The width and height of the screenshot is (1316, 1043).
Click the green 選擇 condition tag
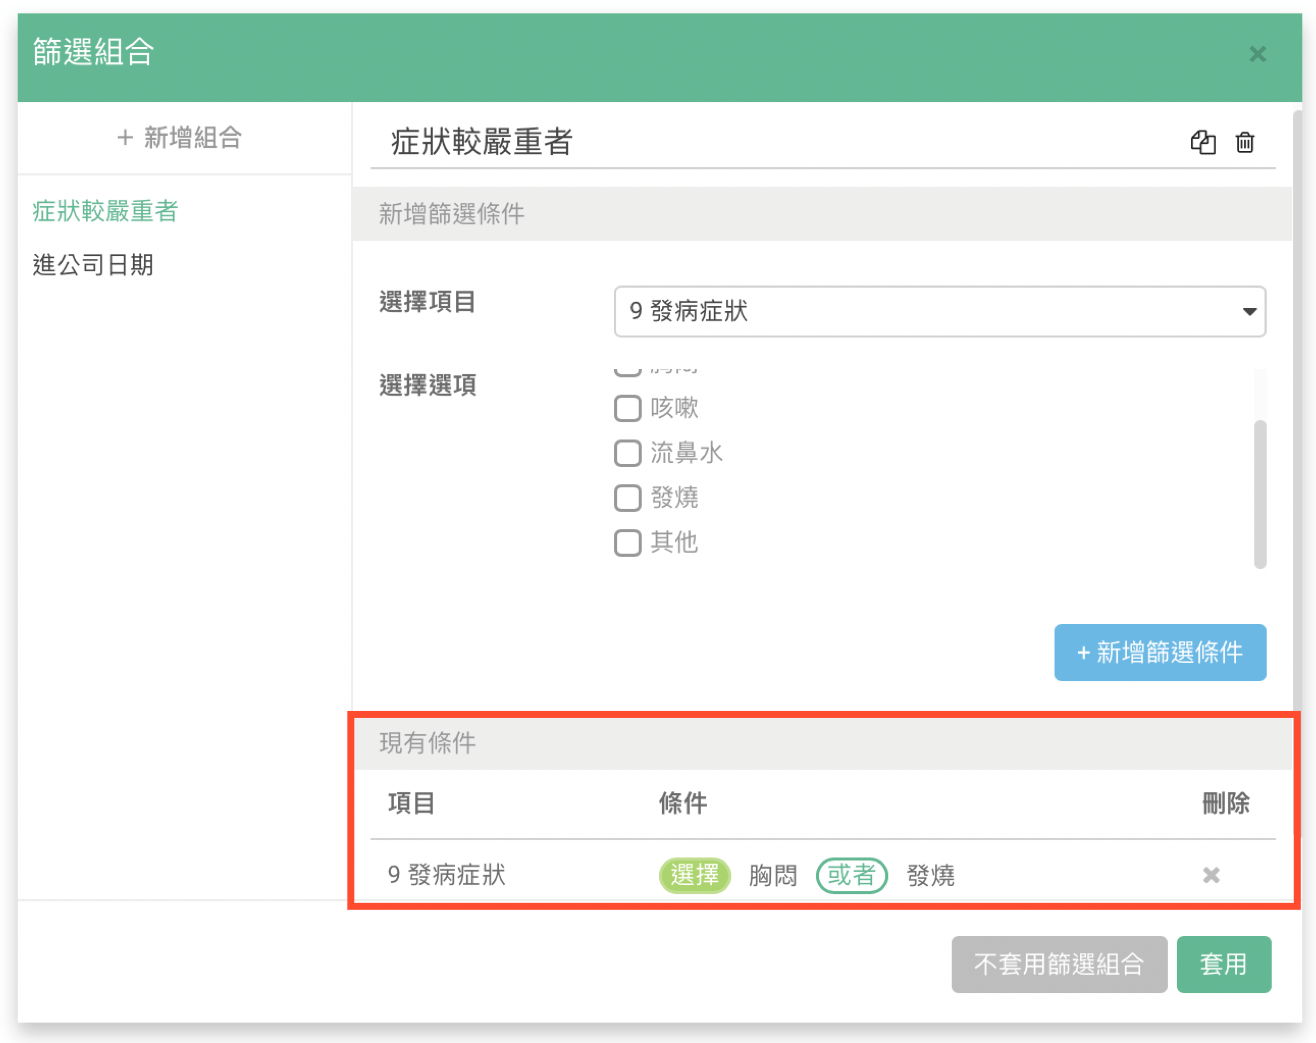tap(695, 876)
